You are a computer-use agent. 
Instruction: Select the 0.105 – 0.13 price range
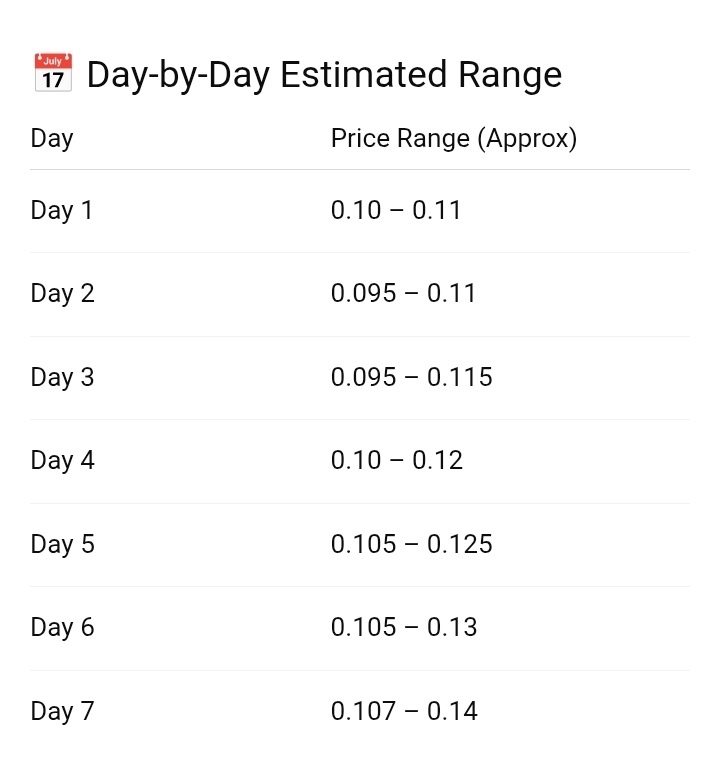tap(404, 627)
